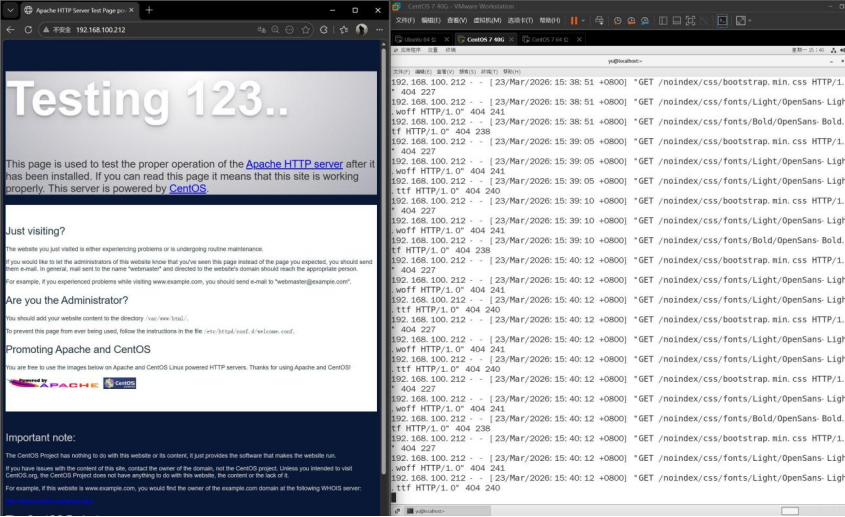
Task: Click the zoom magnifier icon in address bar
Action: 275,30
